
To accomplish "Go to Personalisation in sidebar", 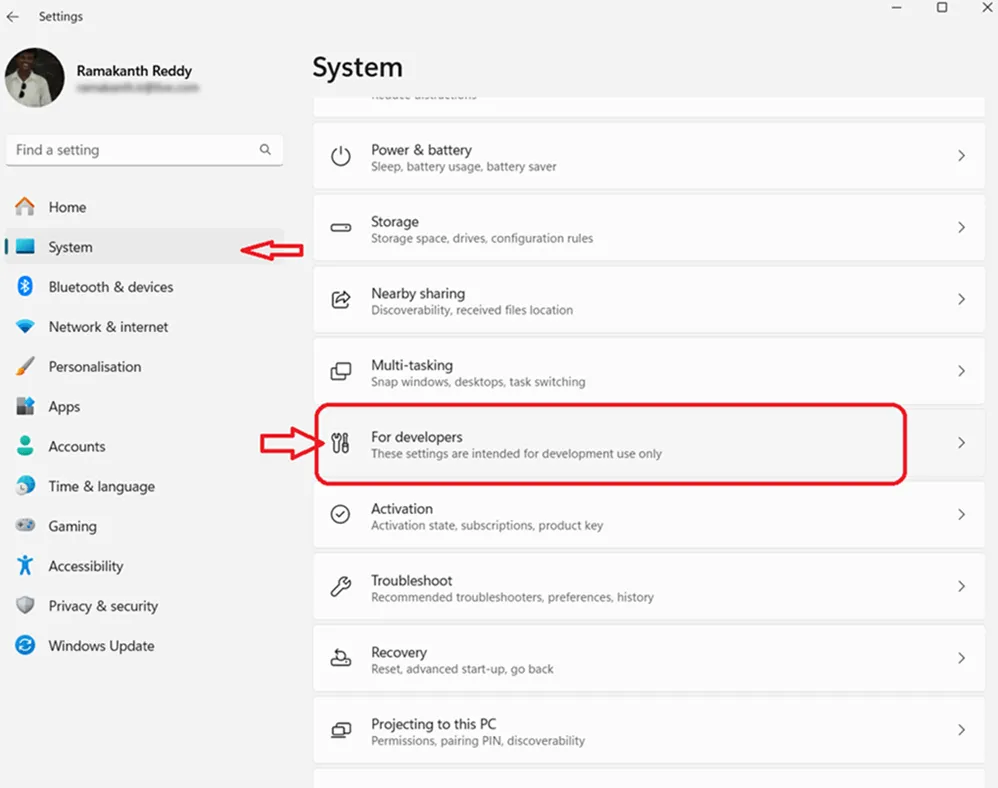I will click(94, 367).
